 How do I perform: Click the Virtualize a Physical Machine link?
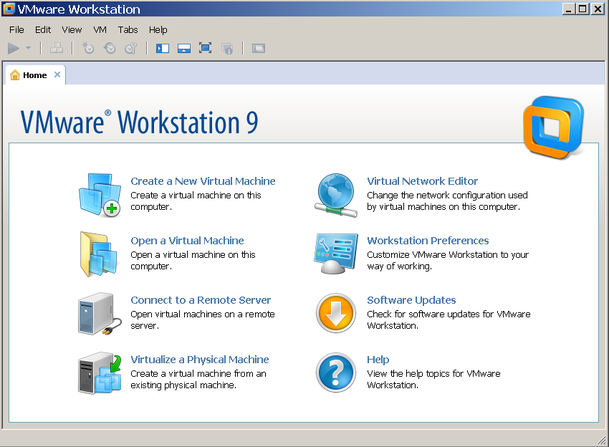[200, 360]
